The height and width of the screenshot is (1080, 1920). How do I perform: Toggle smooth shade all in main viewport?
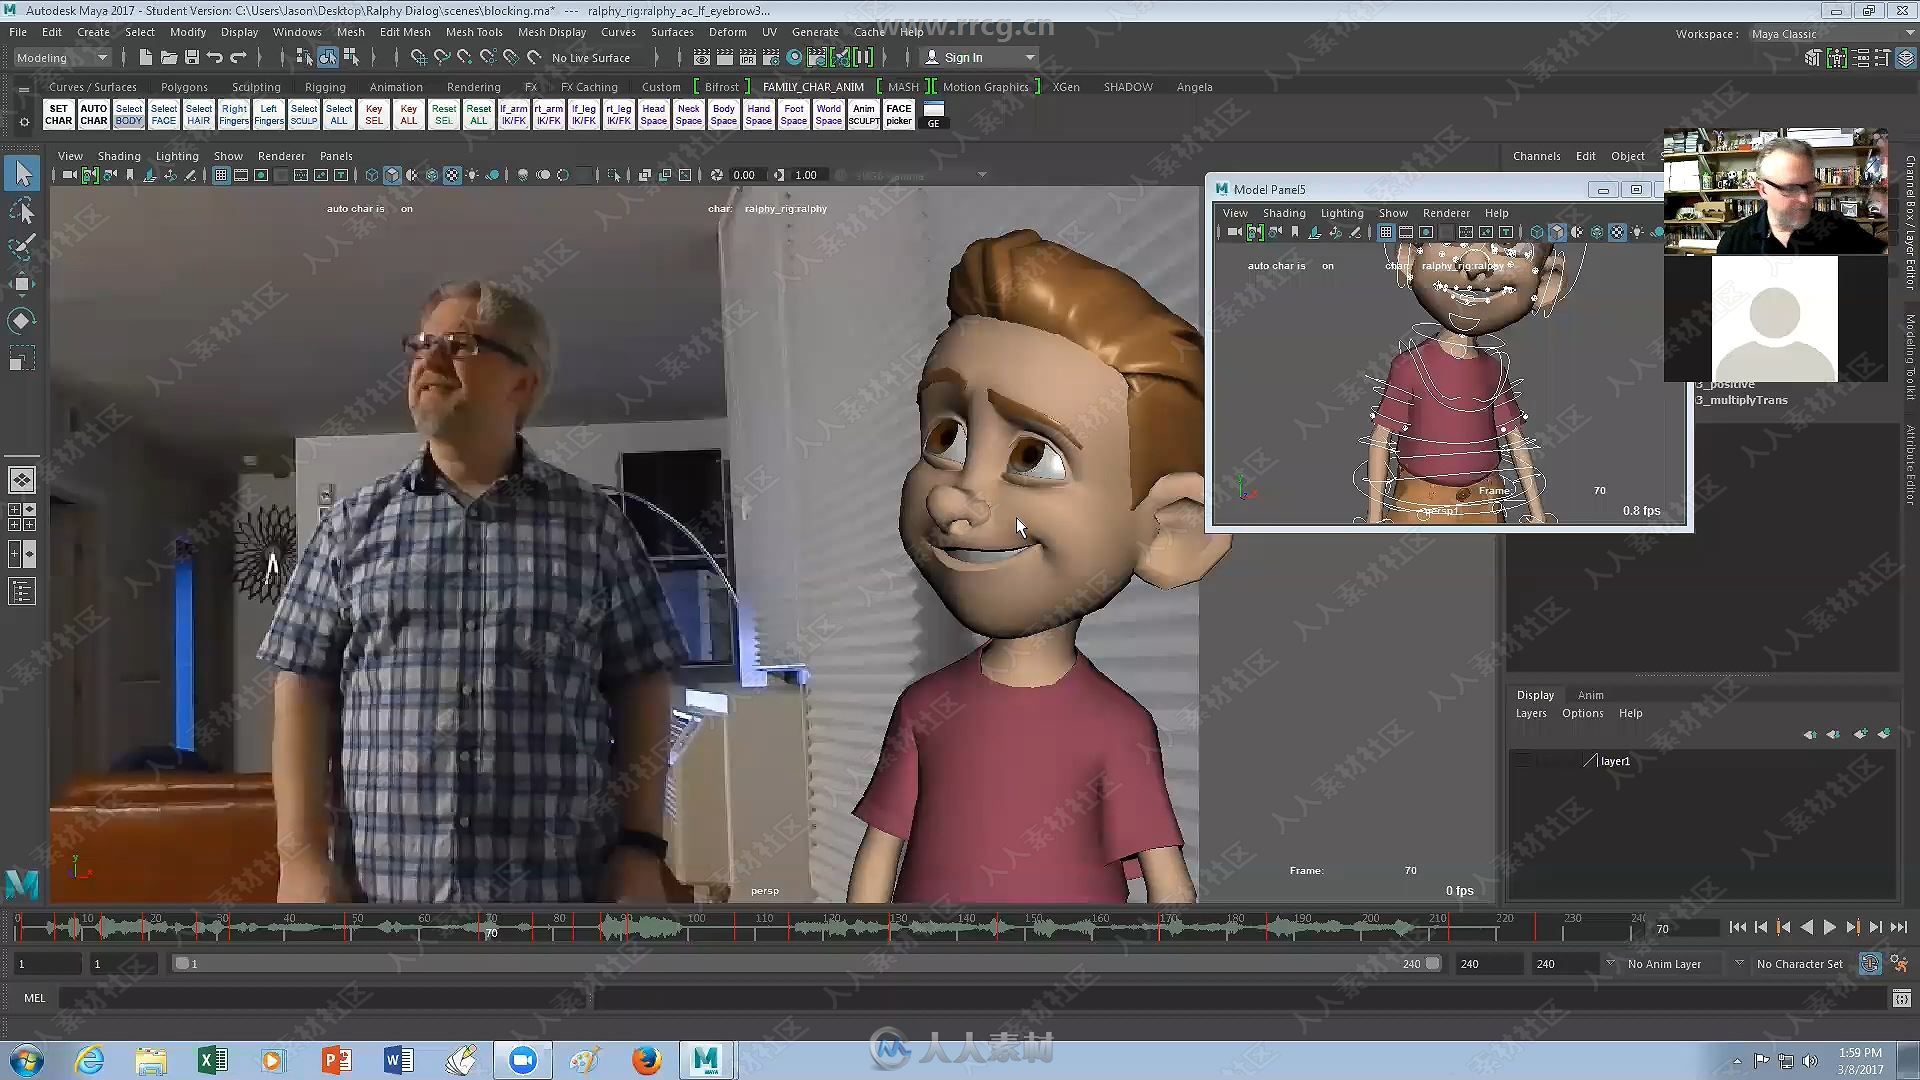tap(392, 175)
